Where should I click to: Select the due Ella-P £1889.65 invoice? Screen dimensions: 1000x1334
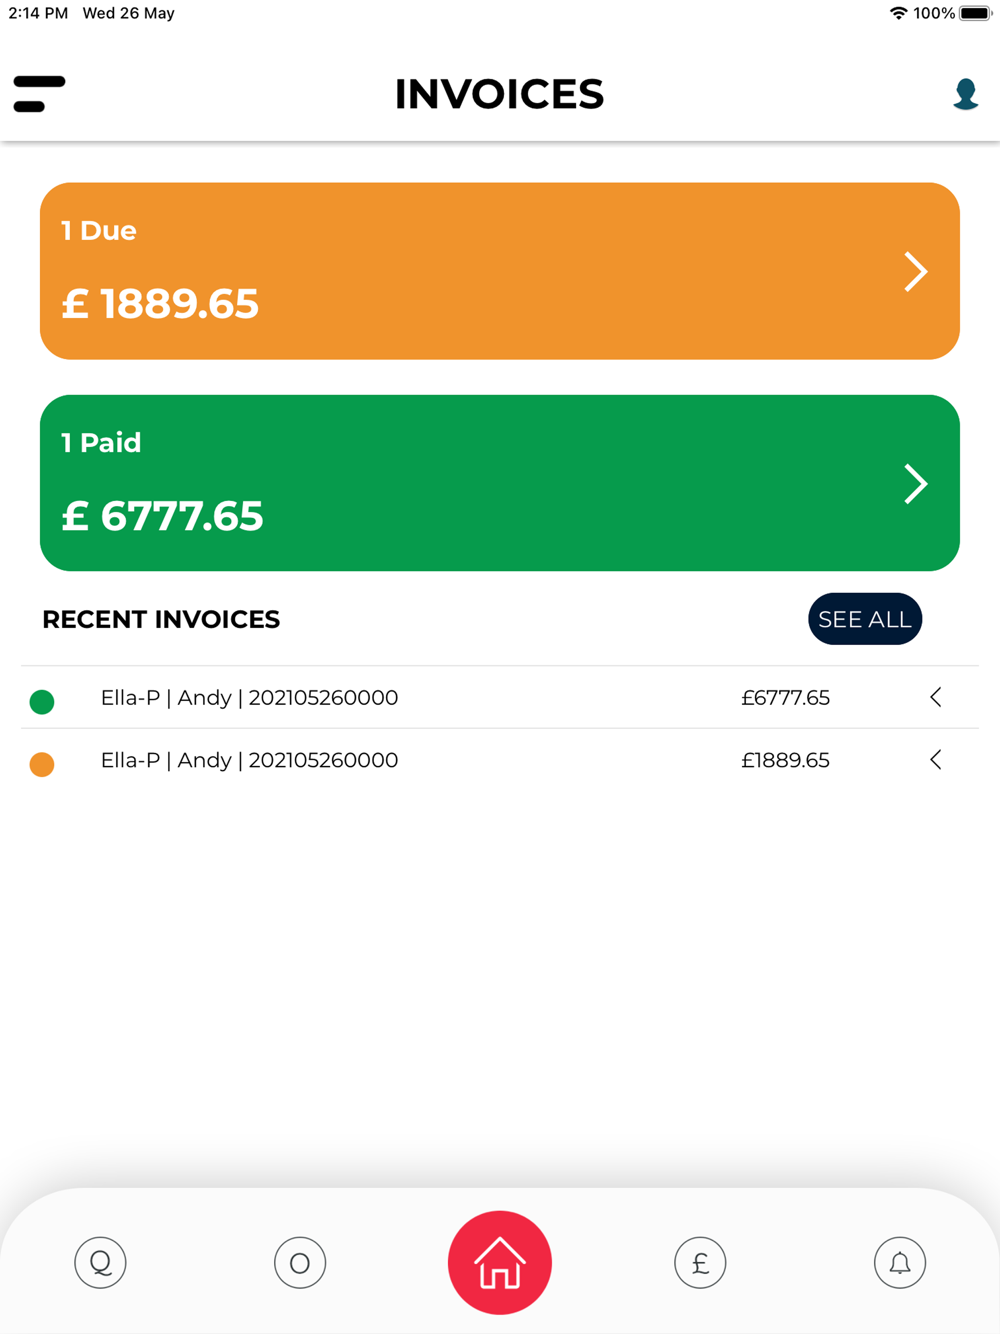pos(500,760)
